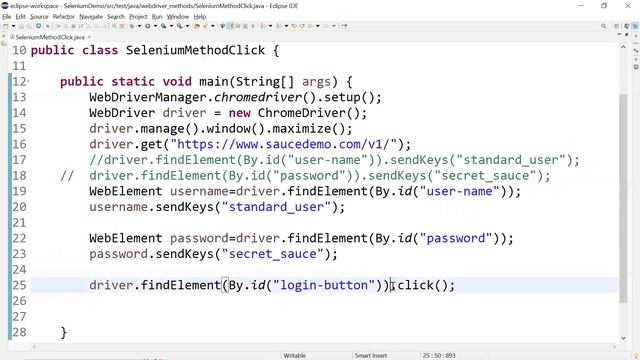Image resolution: width=640 pixels, height=360 pixels.
Task: Expand the Debug dropdown arrow
Action: [x=139, y=26]
